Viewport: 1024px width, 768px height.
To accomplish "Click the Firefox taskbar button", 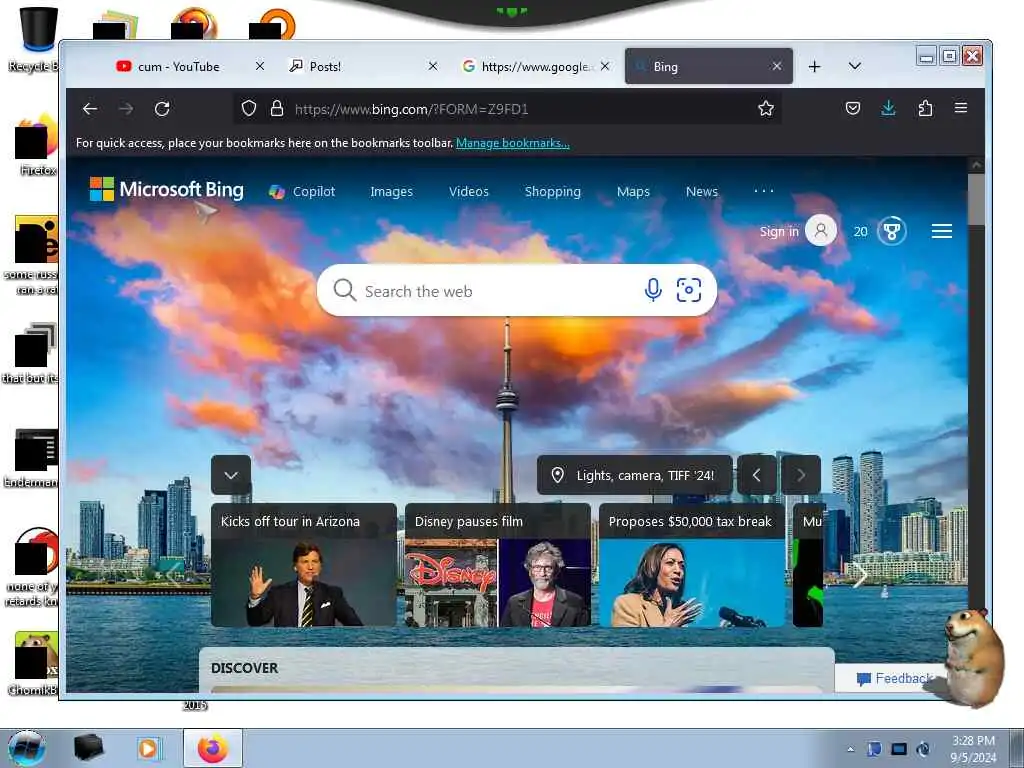I will point(213,748).
